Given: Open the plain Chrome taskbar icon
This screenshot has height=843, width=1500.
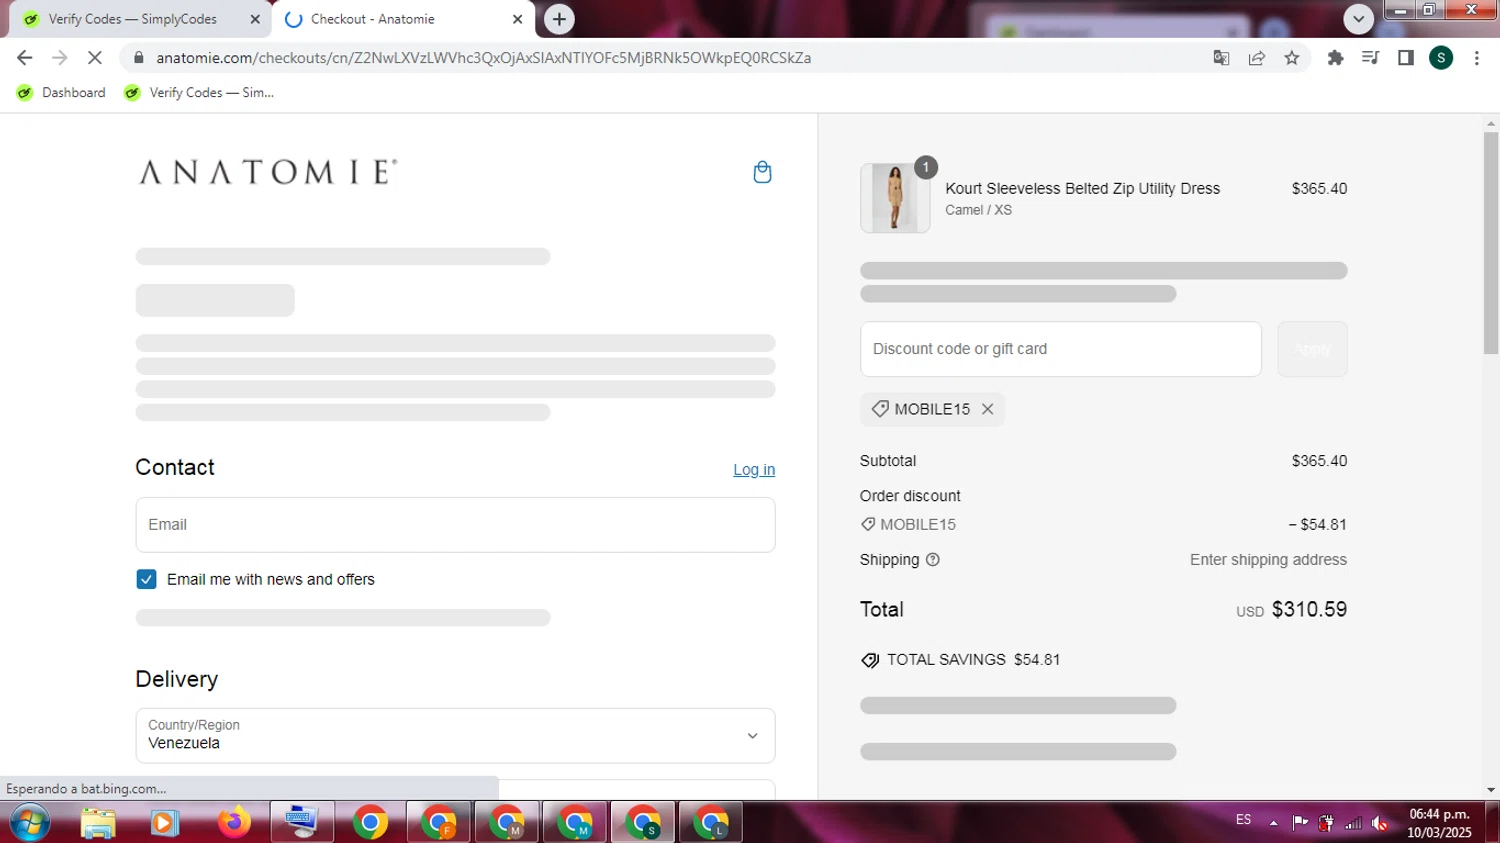Looking at the screenshot, I should pos(370,822).
